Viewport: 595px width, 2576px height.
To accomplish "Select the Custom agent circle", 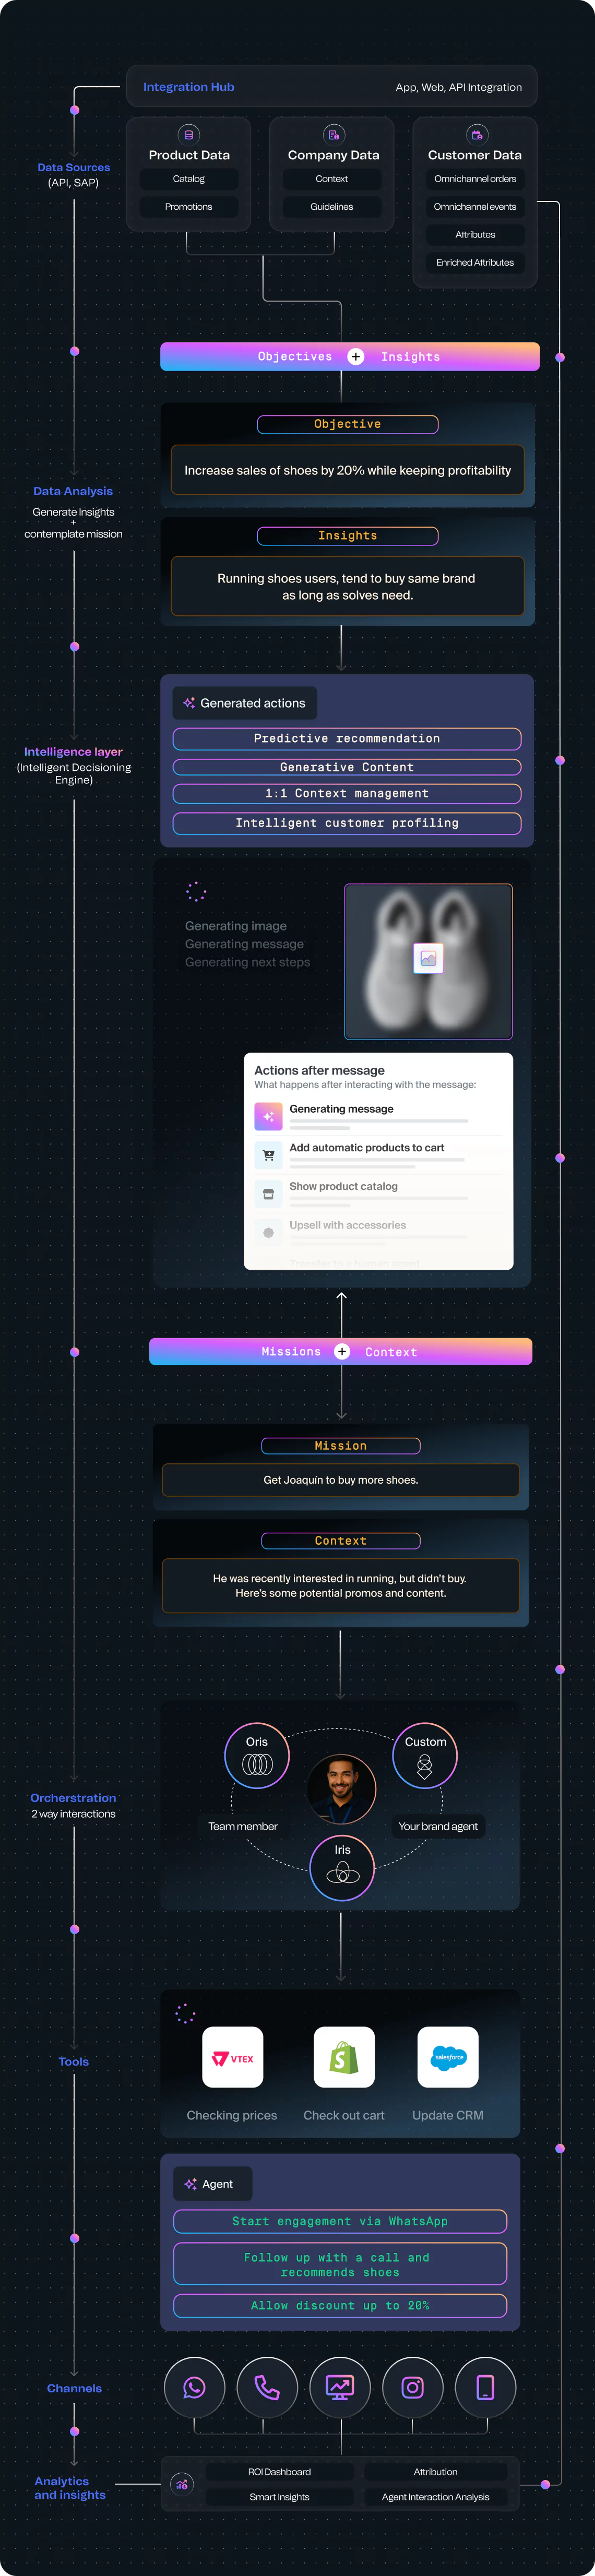I will (x=425, y=1755).
